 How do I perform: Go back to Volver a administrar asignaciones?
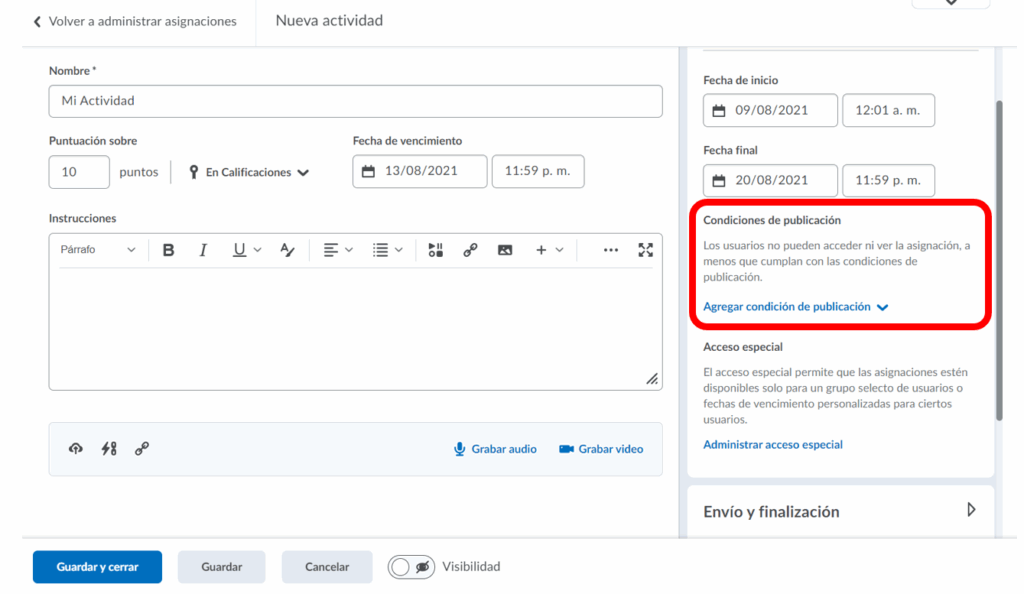tap(135, 21)
